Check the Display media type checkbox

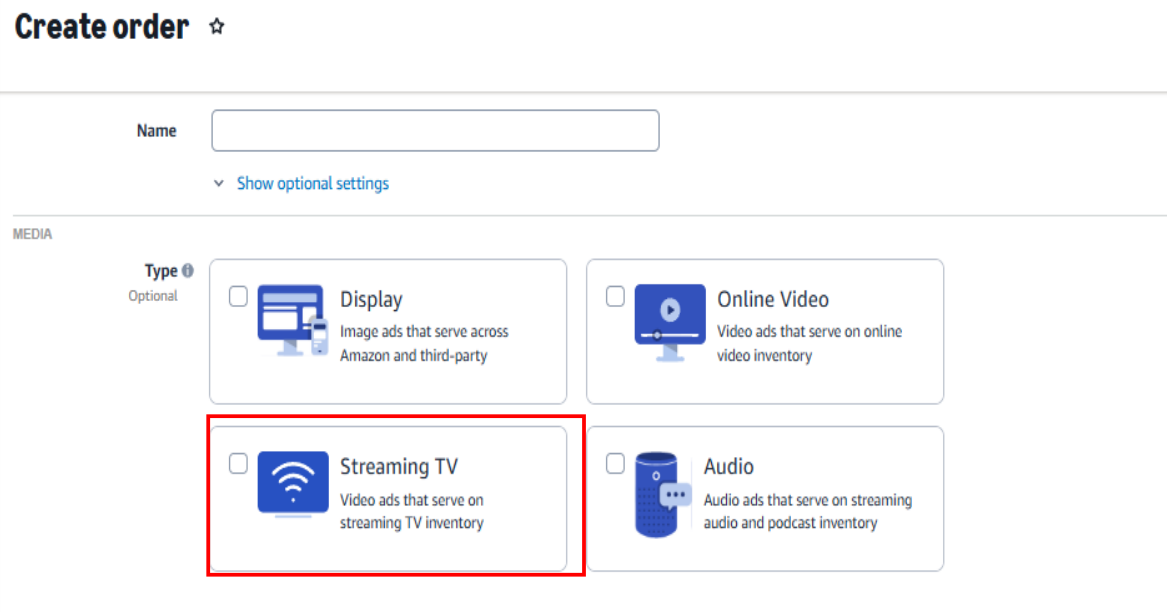point(238,296)
